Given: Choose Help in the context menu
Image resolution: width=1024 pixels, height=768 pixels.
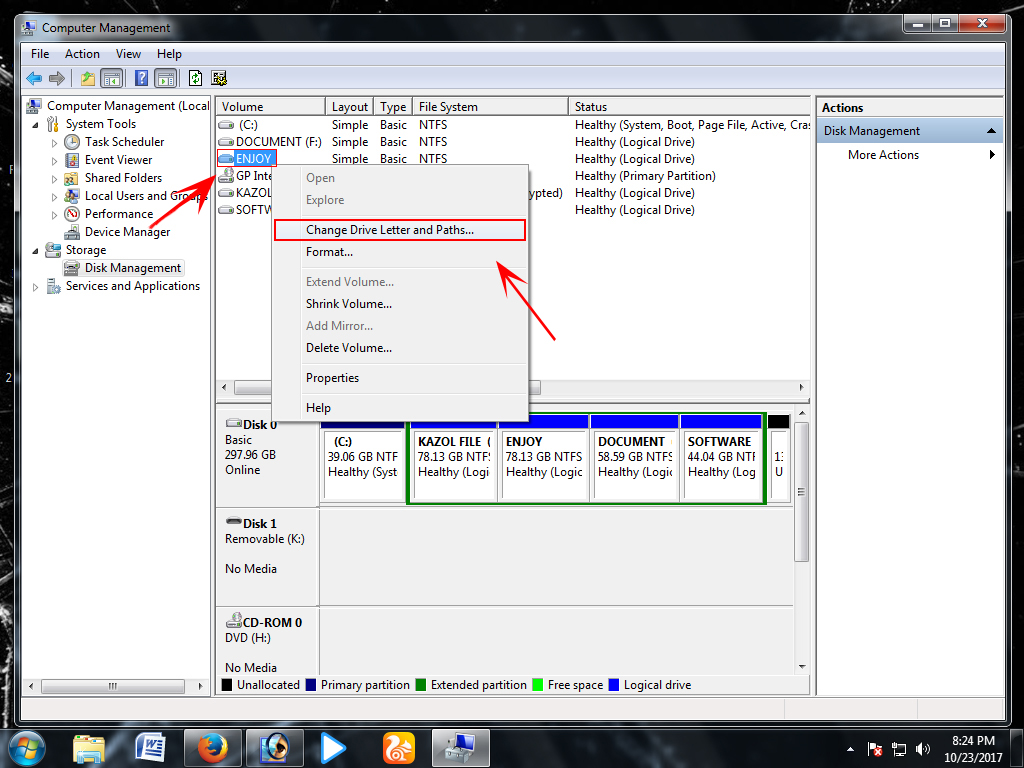Looking at the screenshot, I should pos(400,408).
